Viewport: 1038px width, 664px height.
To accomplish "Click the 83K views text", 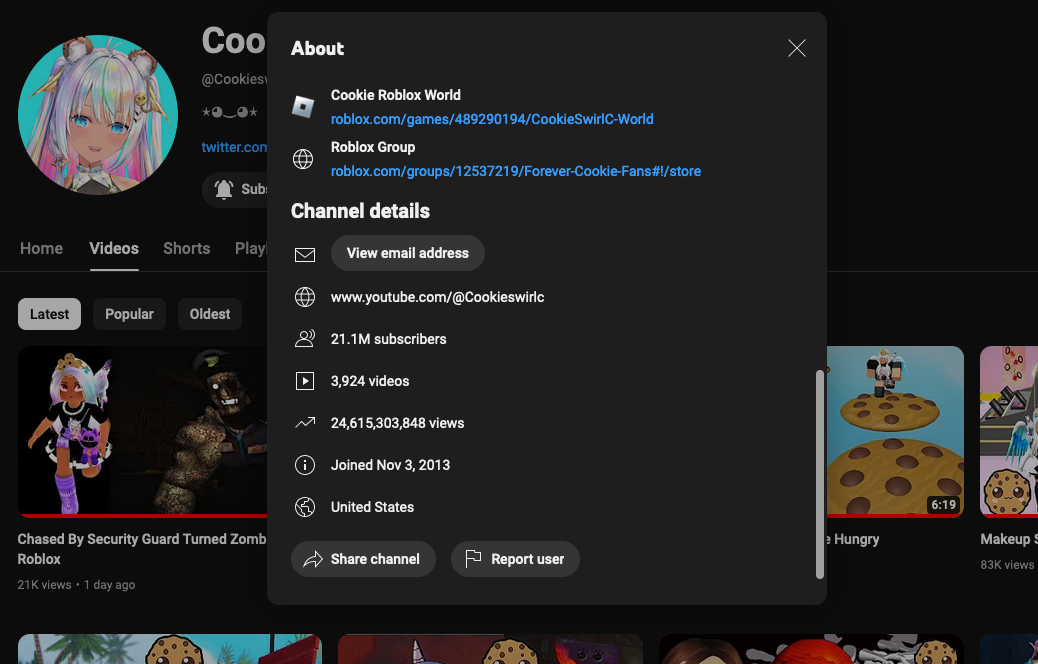I will tap(1007, 565).
